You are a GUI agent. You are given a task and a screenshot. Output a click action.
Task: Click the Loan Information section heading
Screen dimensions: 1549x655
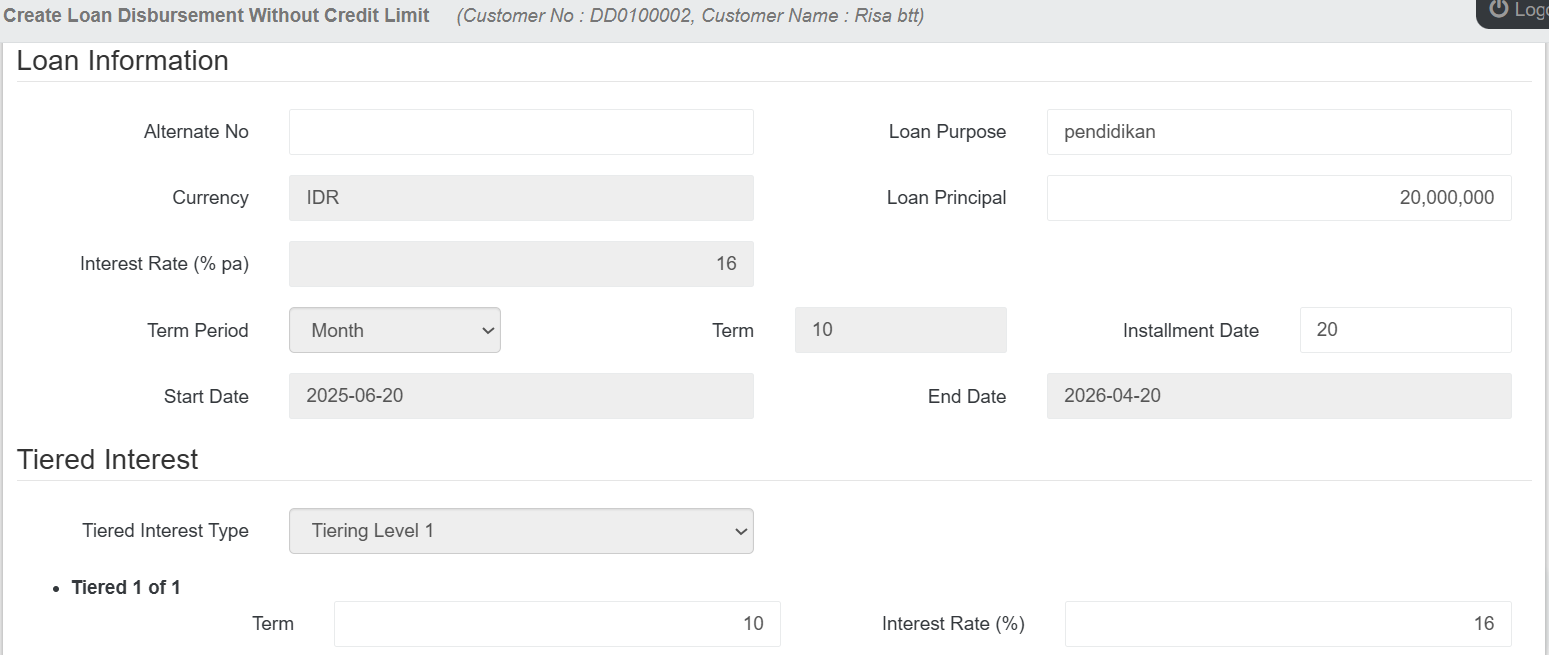pyautogui.click(x=122, y=61)
